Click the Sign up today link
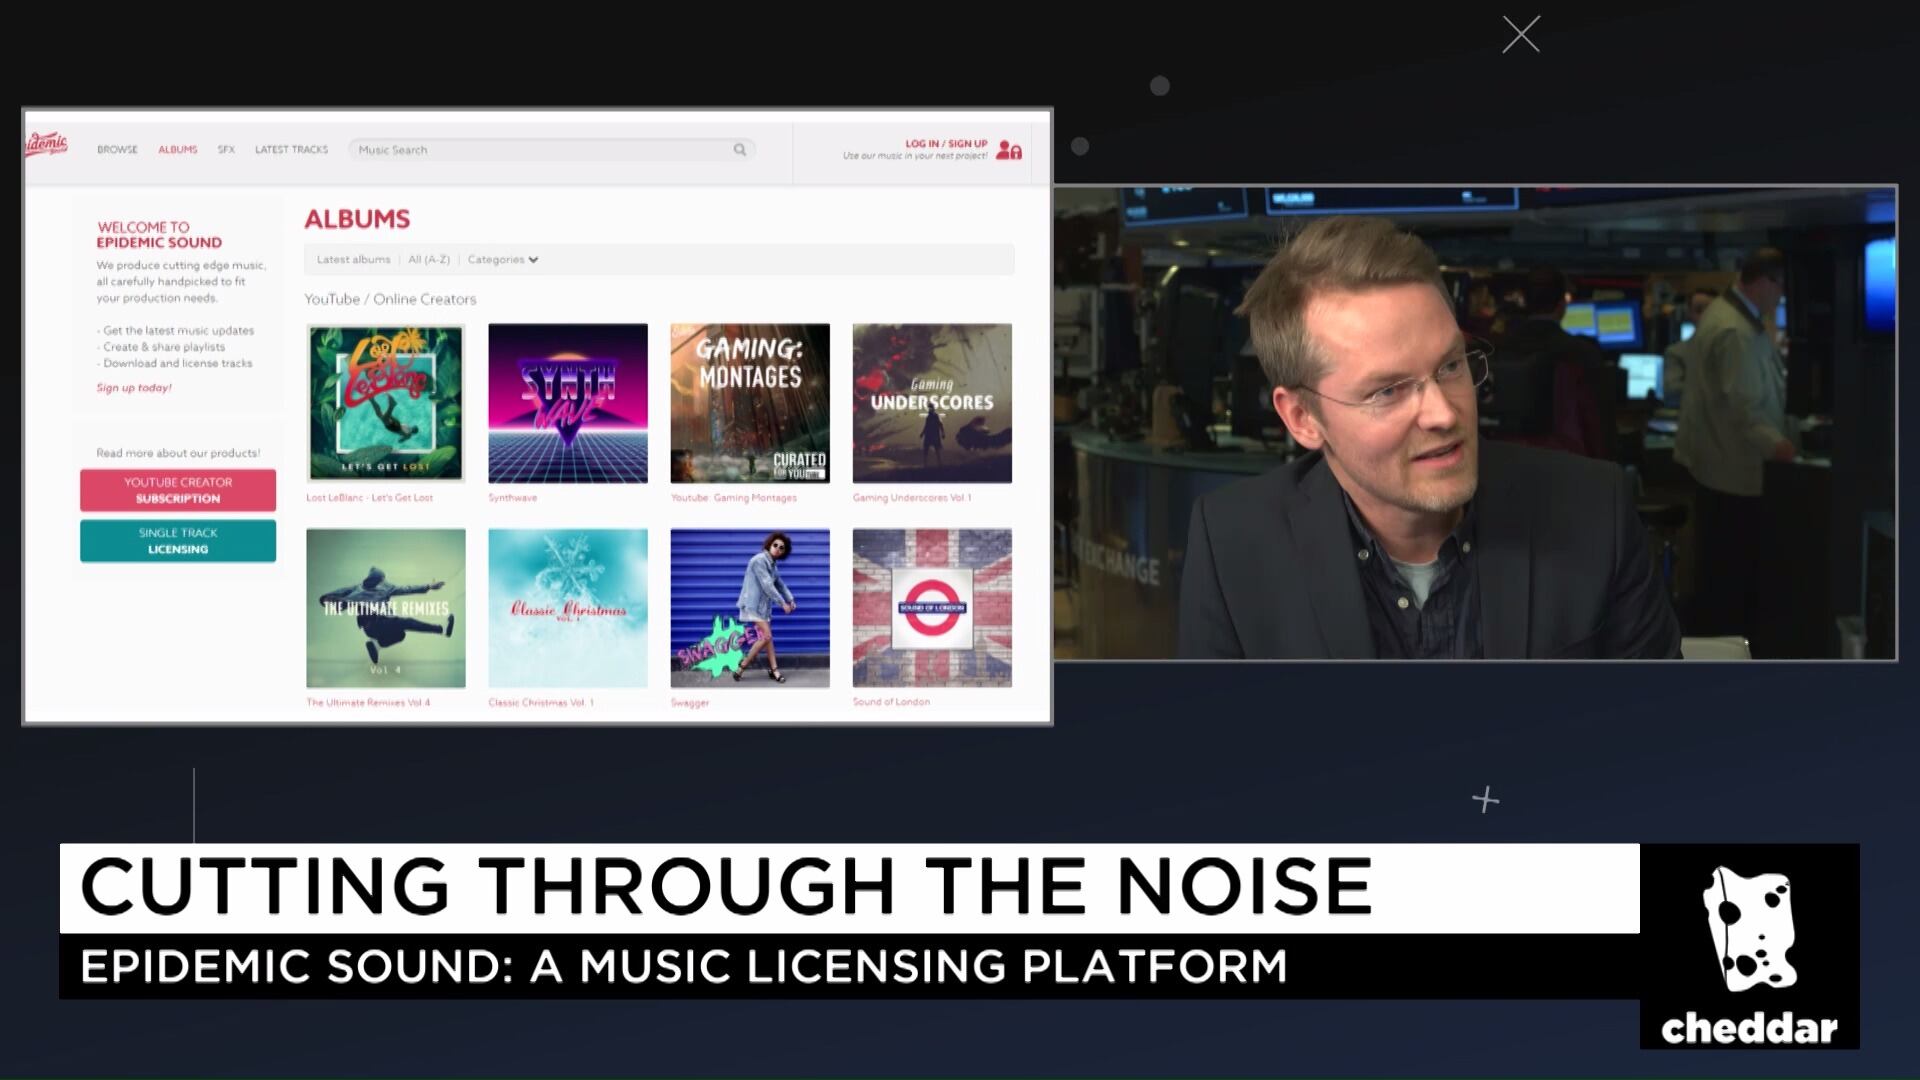Viewport: 1920px width, 1080px height. coord(134,388)
